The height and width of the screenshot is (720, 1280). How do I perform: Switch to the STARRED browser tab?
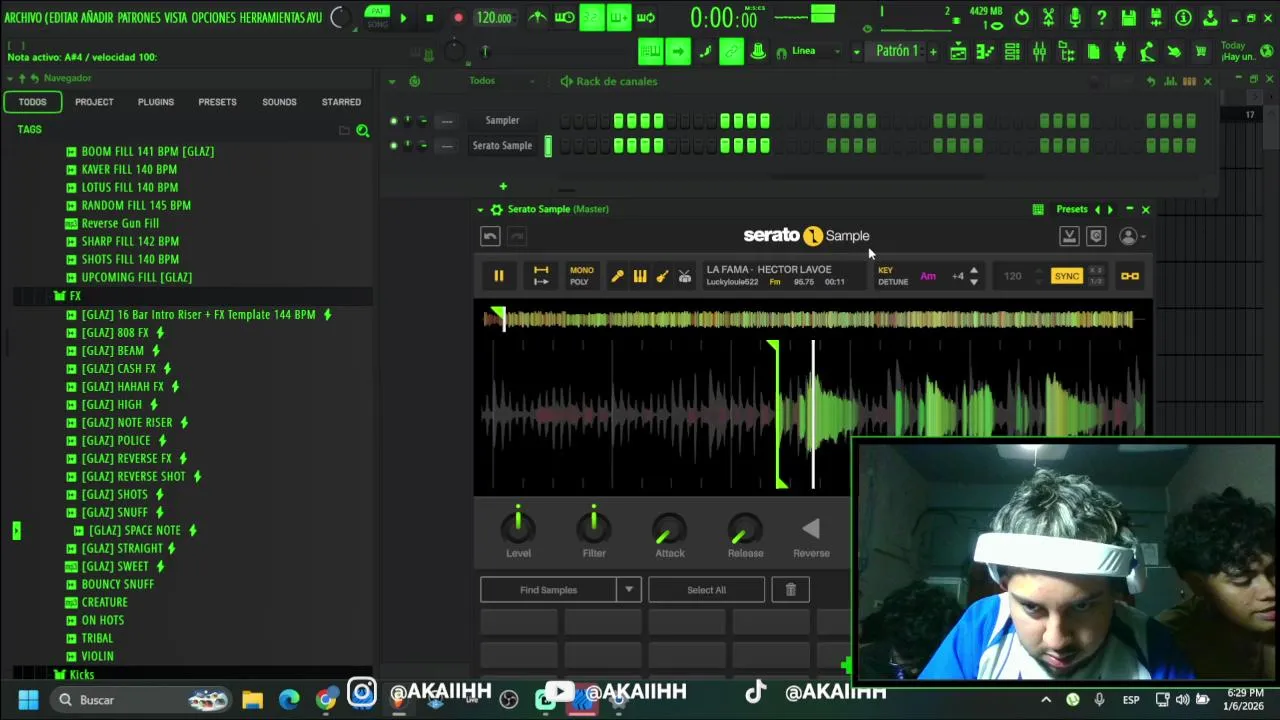tap(341, 102)
